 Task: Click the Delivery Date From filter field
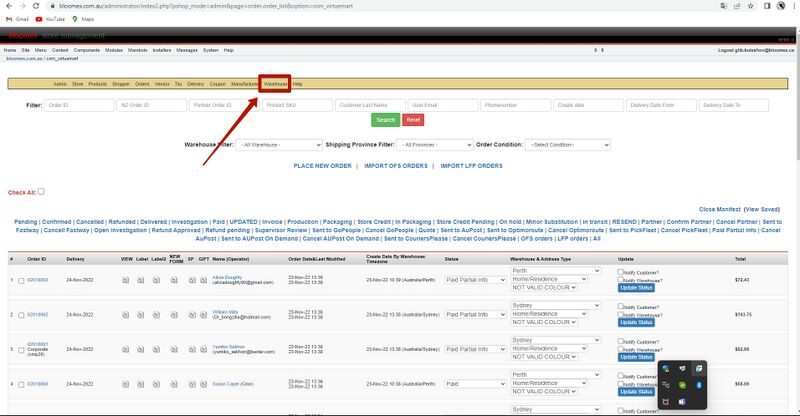661,105
